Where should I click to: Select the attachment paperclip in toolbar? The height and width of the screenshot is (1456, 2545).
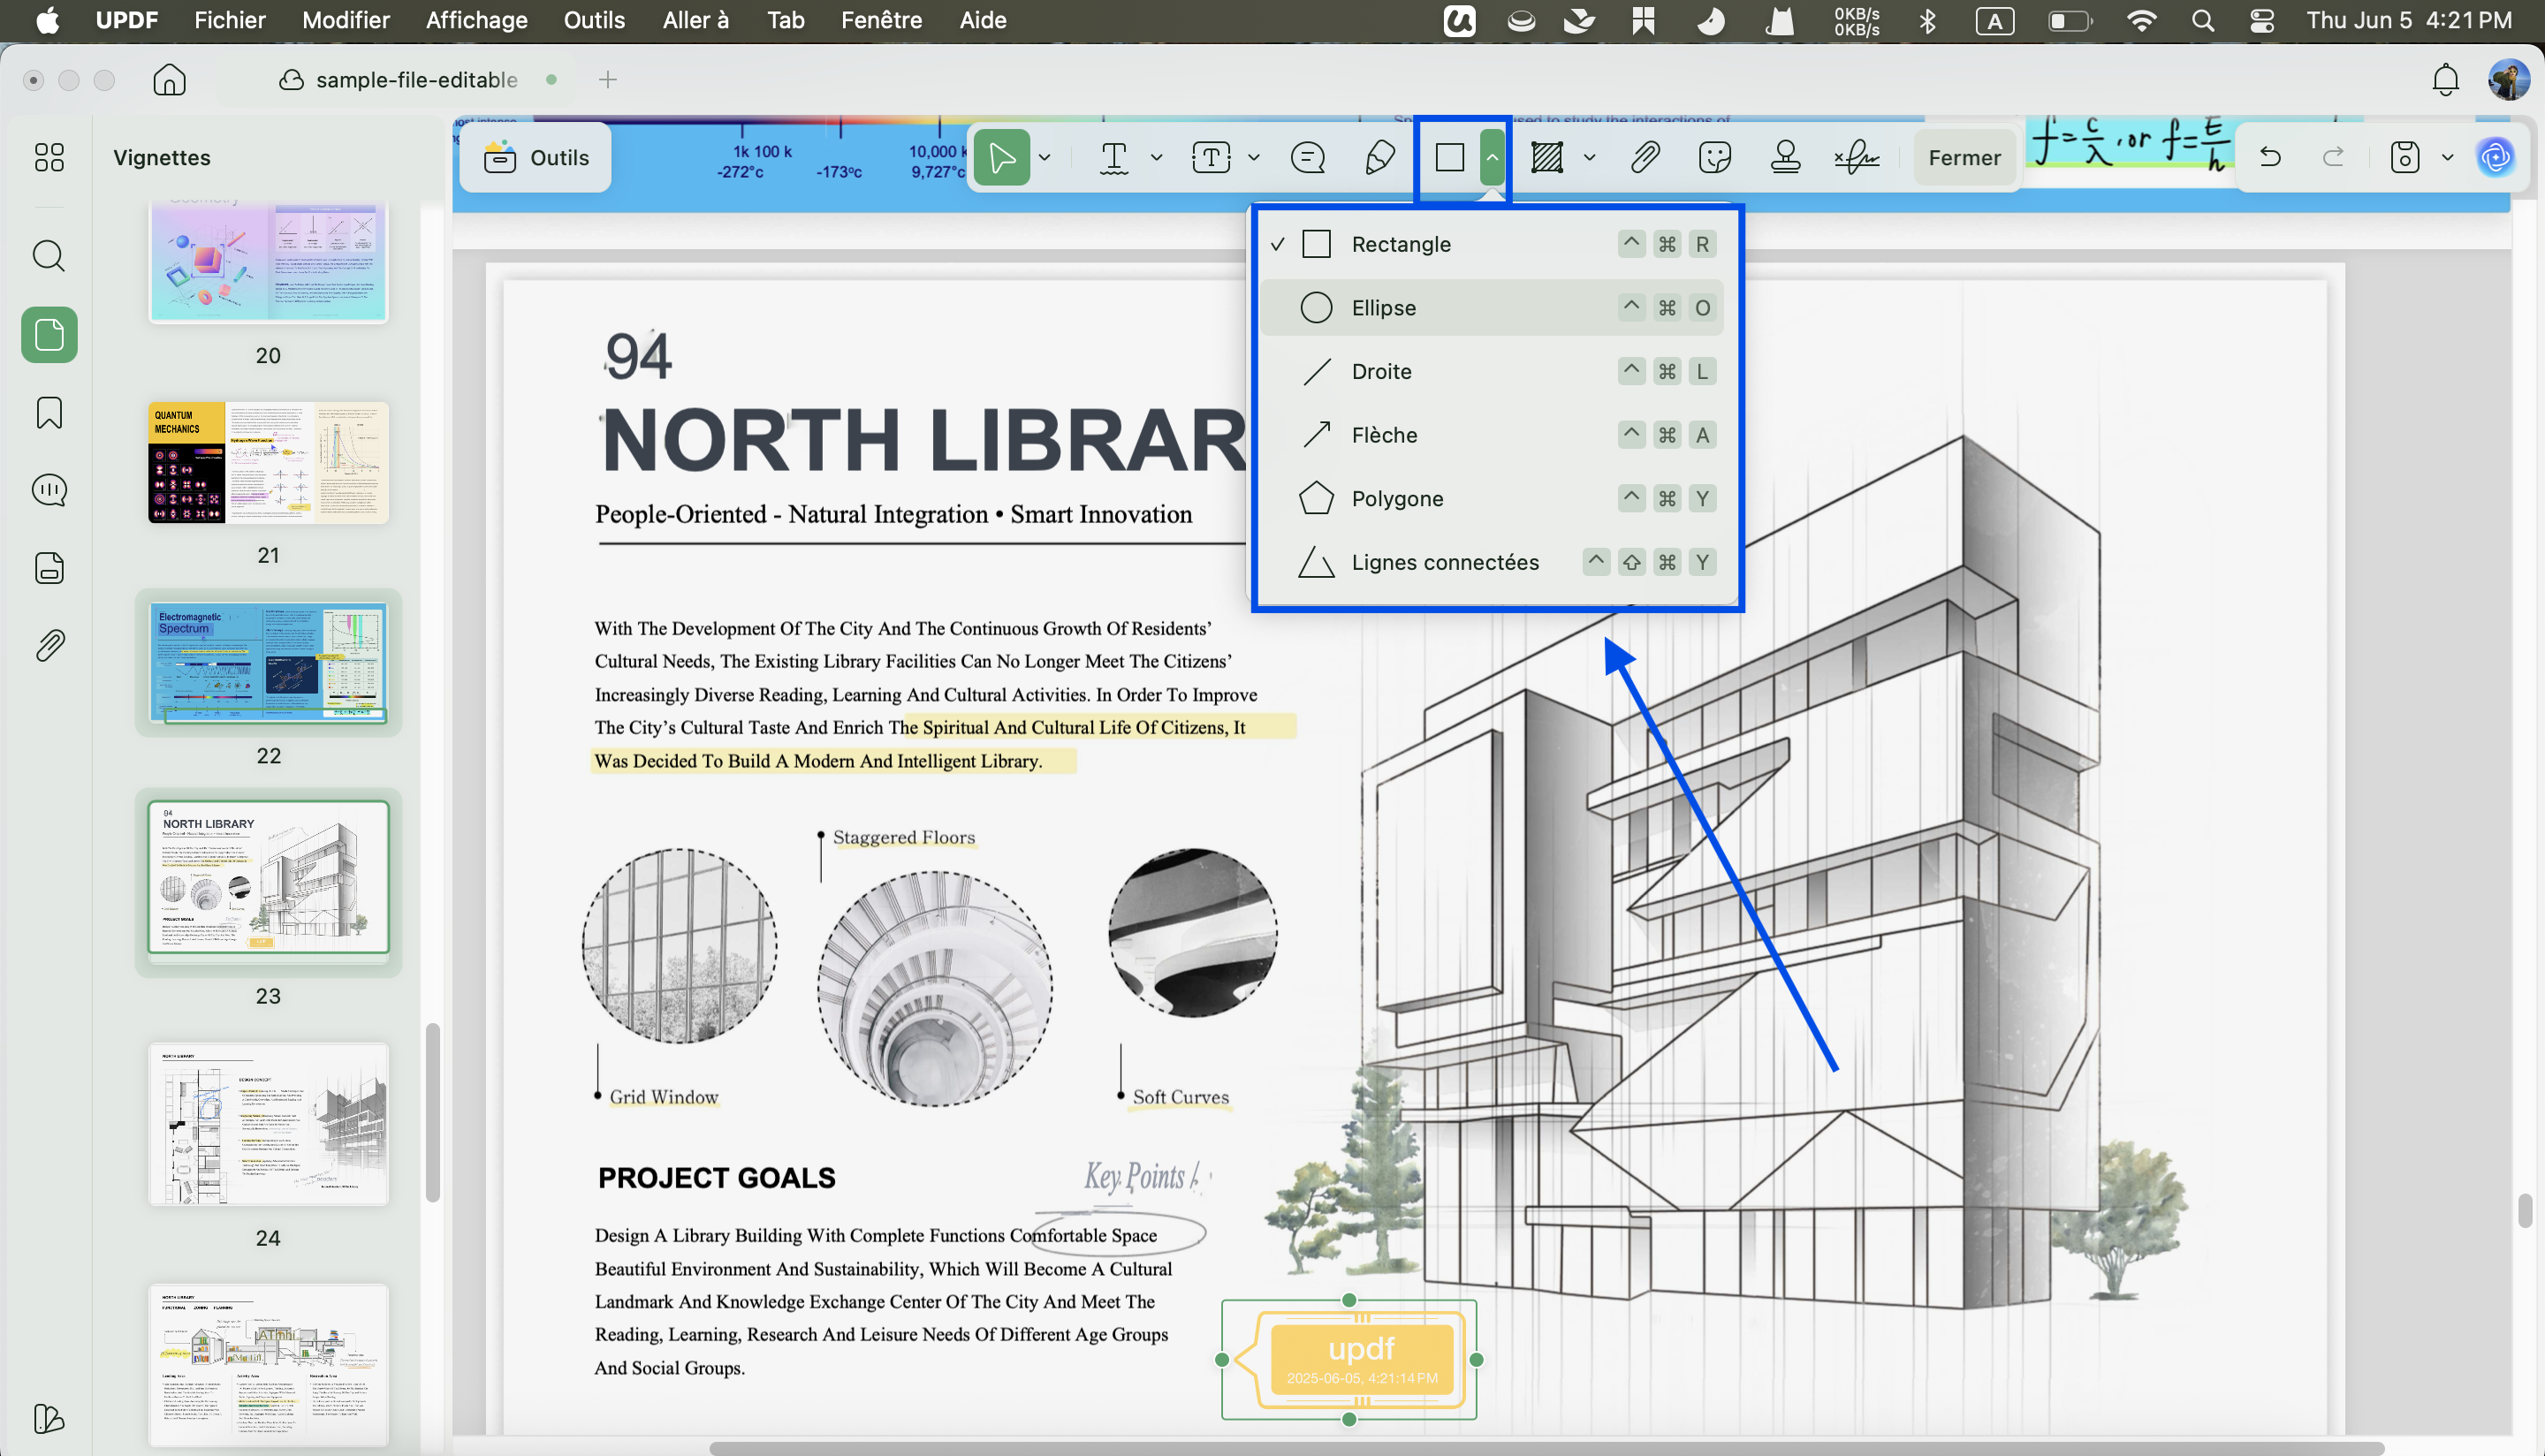(1645, 157)
